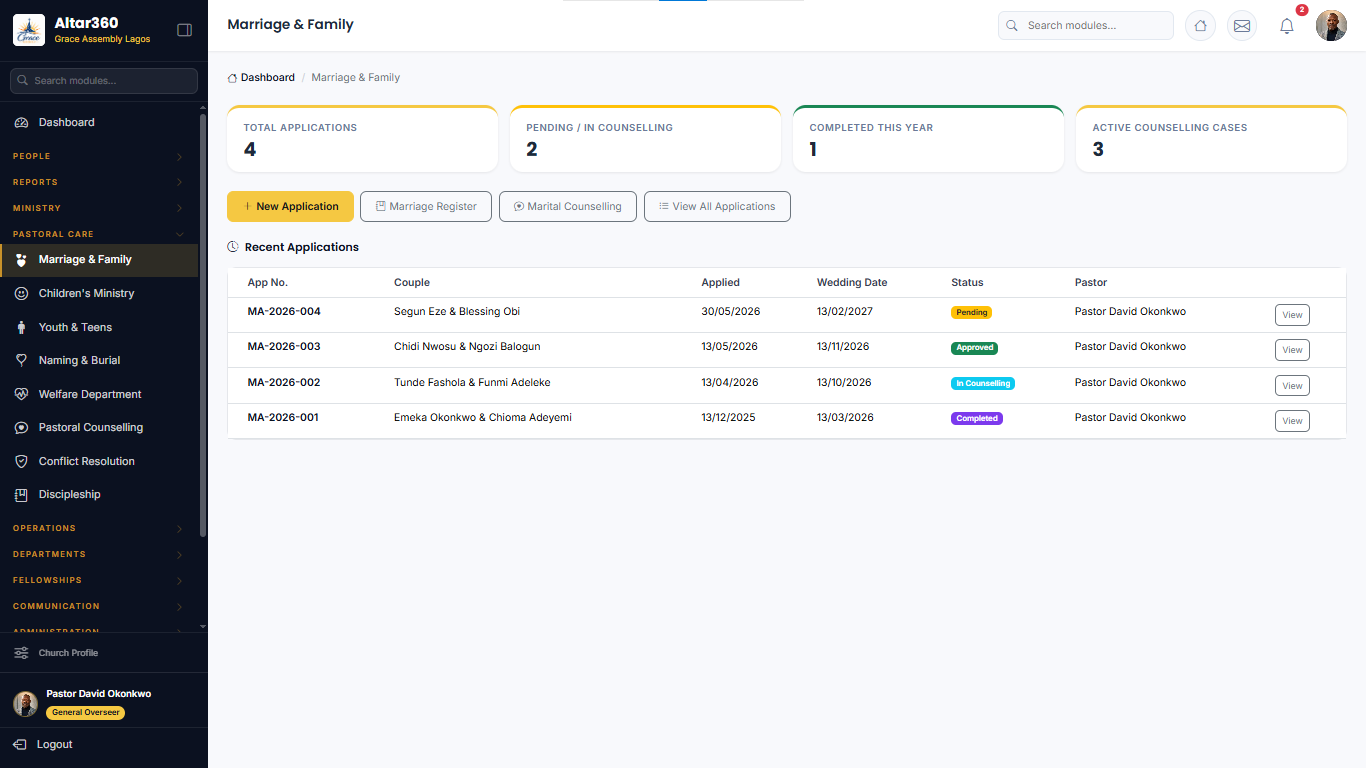Toggle the sidebar collapse panel icon

pos(184,30)
